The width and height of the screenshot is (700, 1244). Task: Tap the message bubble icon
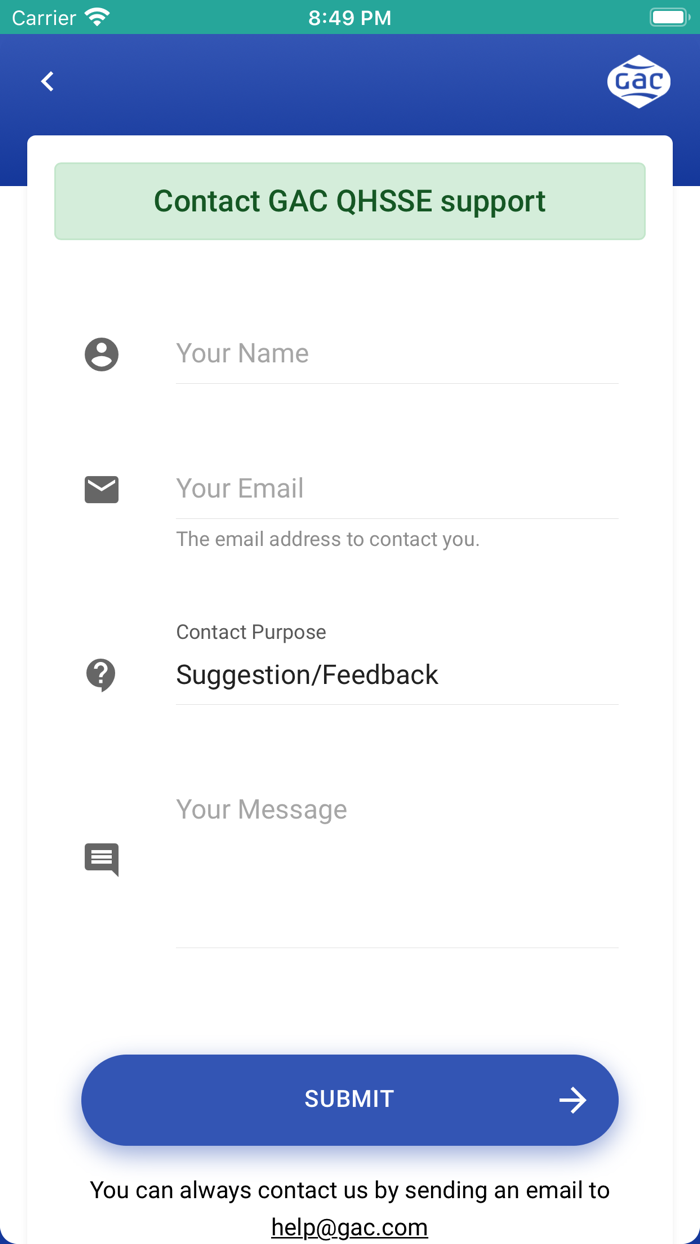(101, 859)
